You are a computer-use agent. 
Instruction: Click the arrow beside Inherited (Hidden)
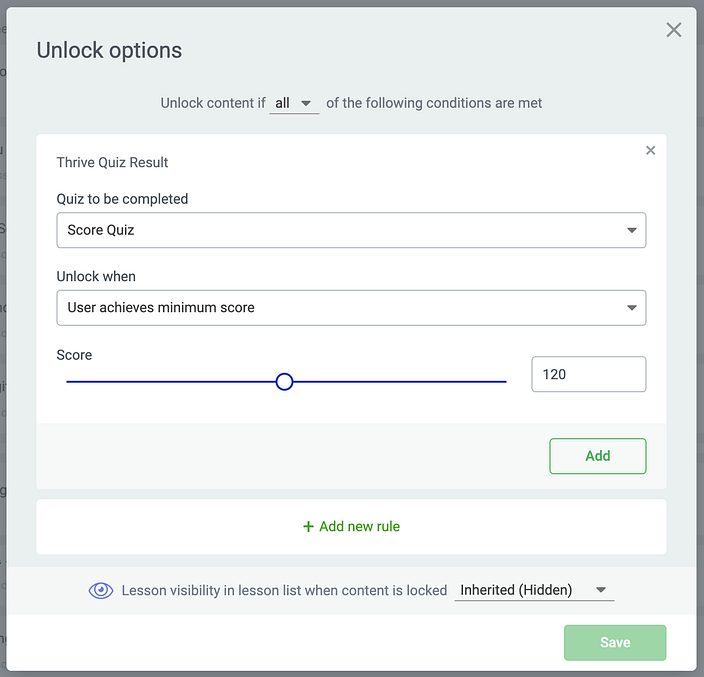(x=601, y=590)
